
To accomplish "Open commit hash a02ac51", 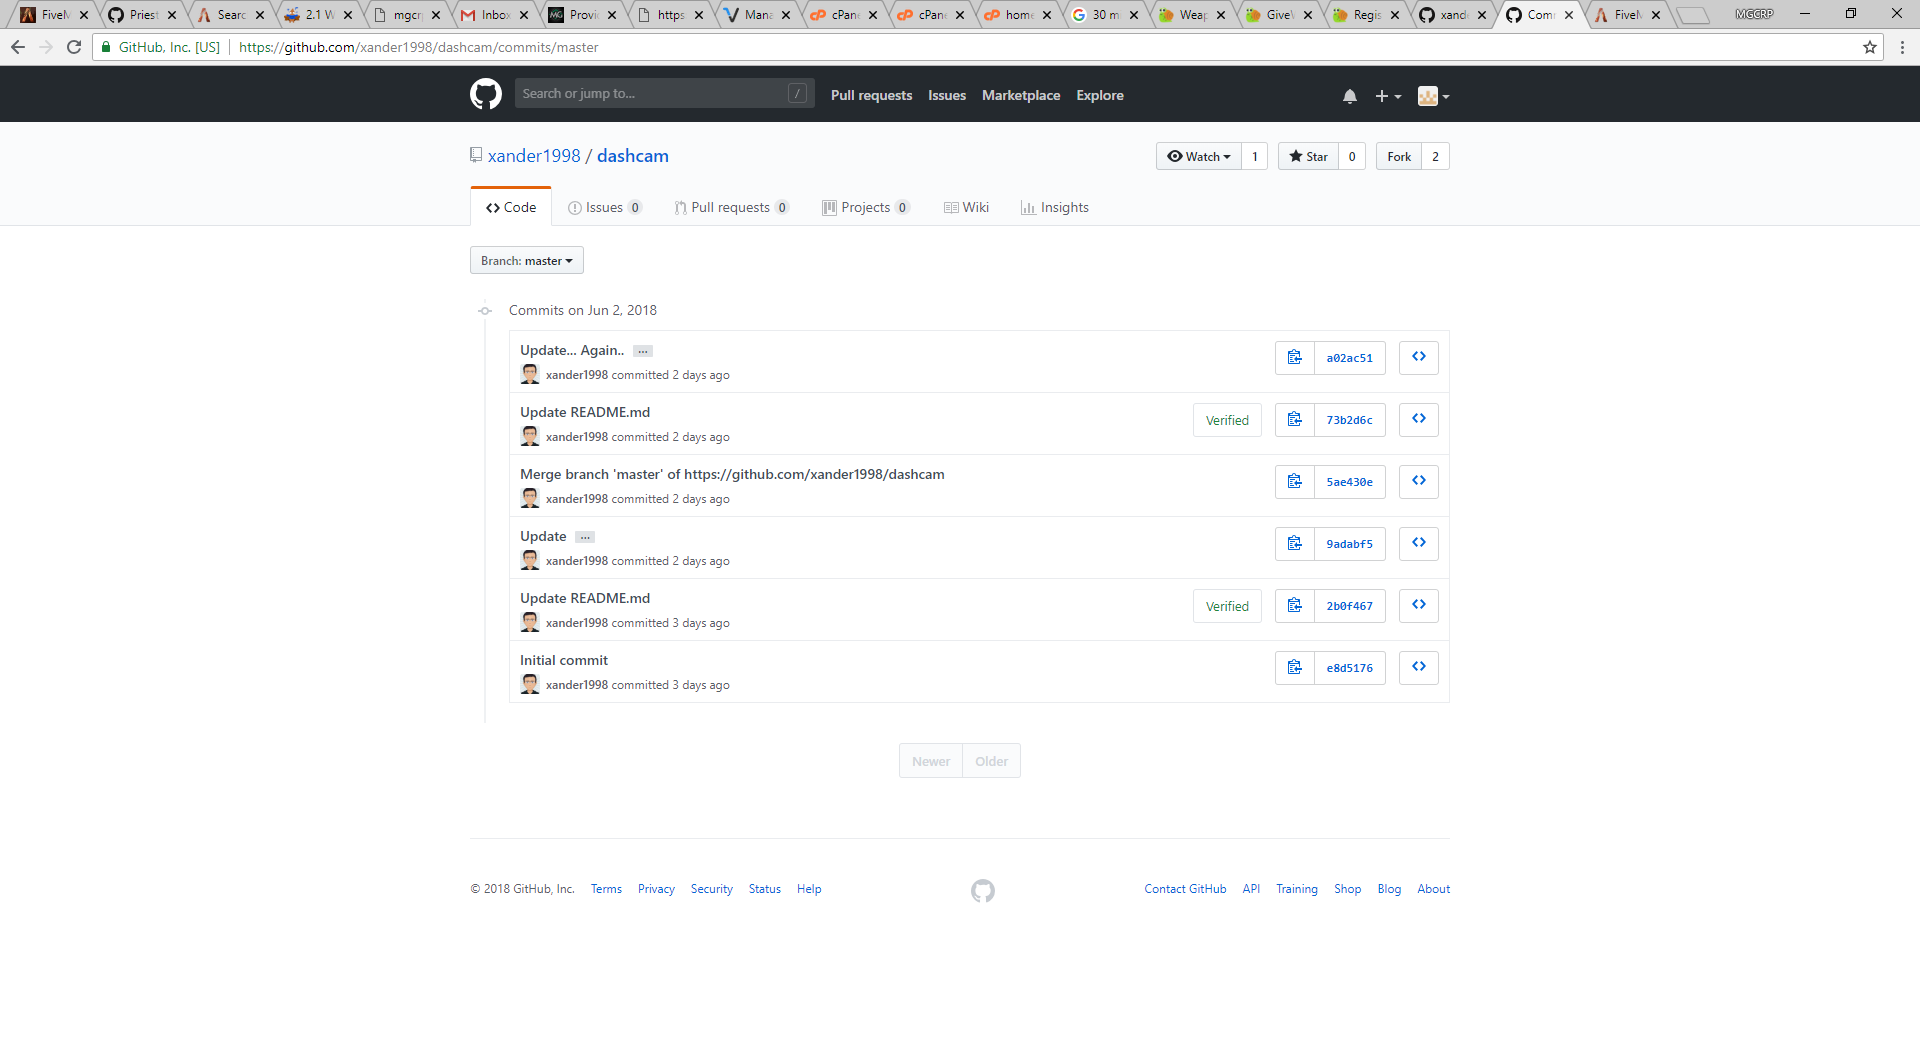I will (x=1350, y=358).
